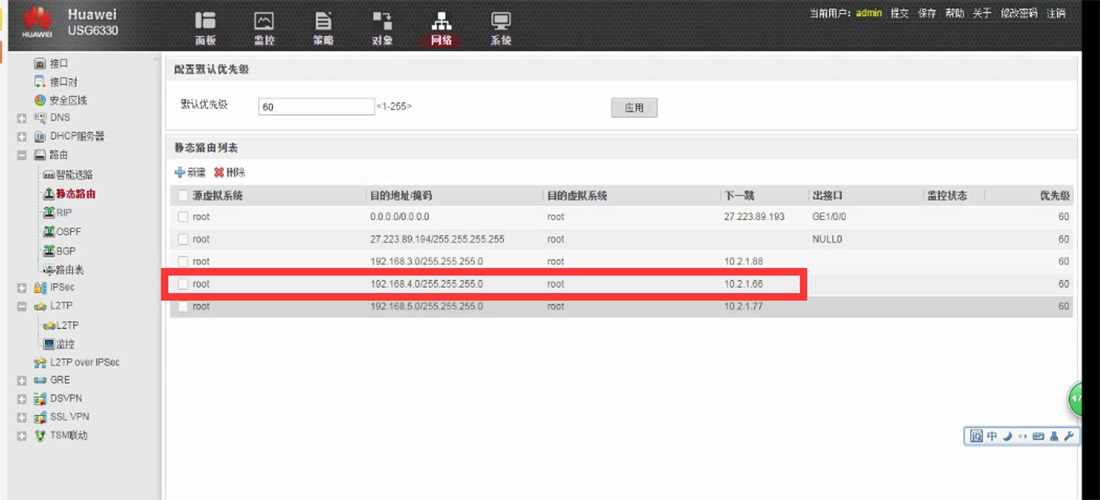
Task: Collapse the 路由 routing tree node
Action: (x=22, y=156)
